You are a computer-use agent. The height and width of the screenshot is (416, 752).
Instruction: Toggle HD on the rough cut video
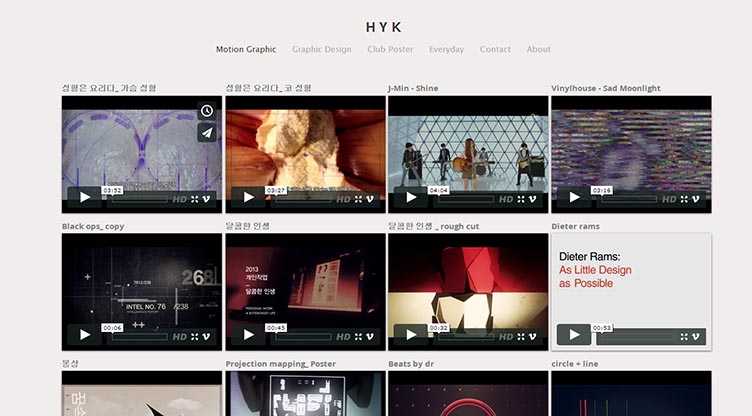pyautogui.click(x=506, y=337)
